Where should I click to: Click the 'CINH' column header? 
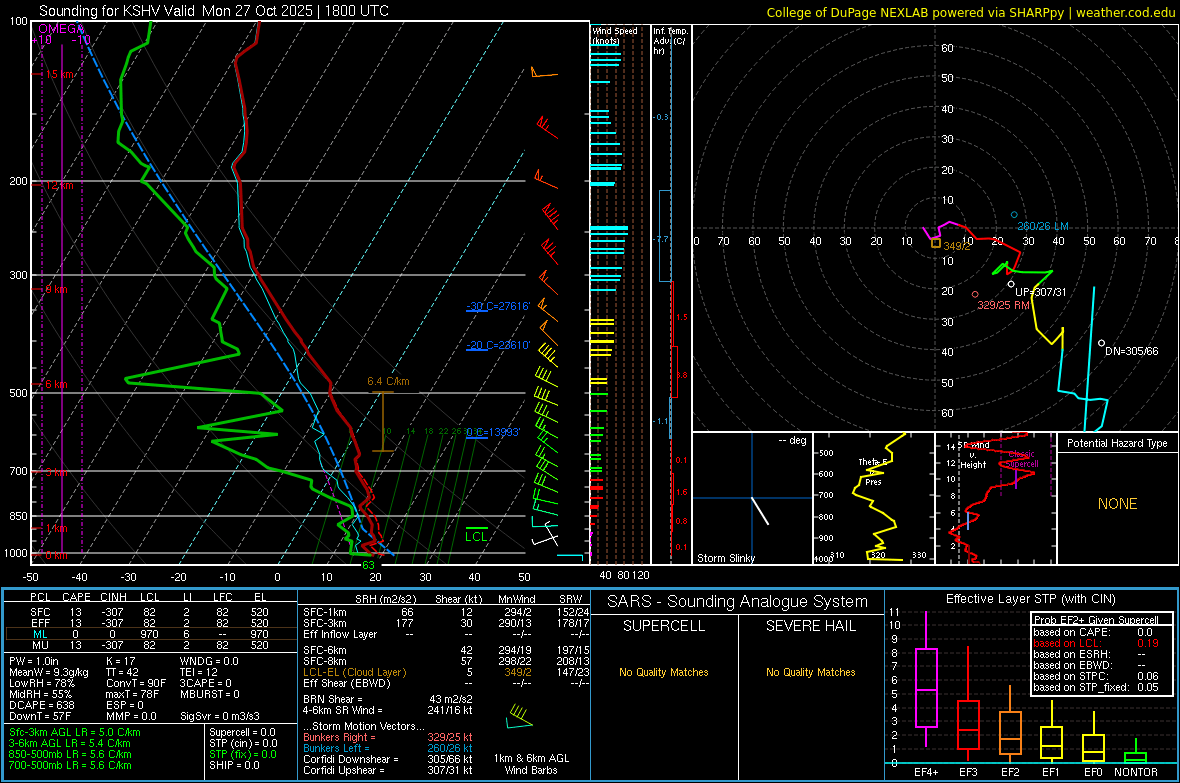114,597
